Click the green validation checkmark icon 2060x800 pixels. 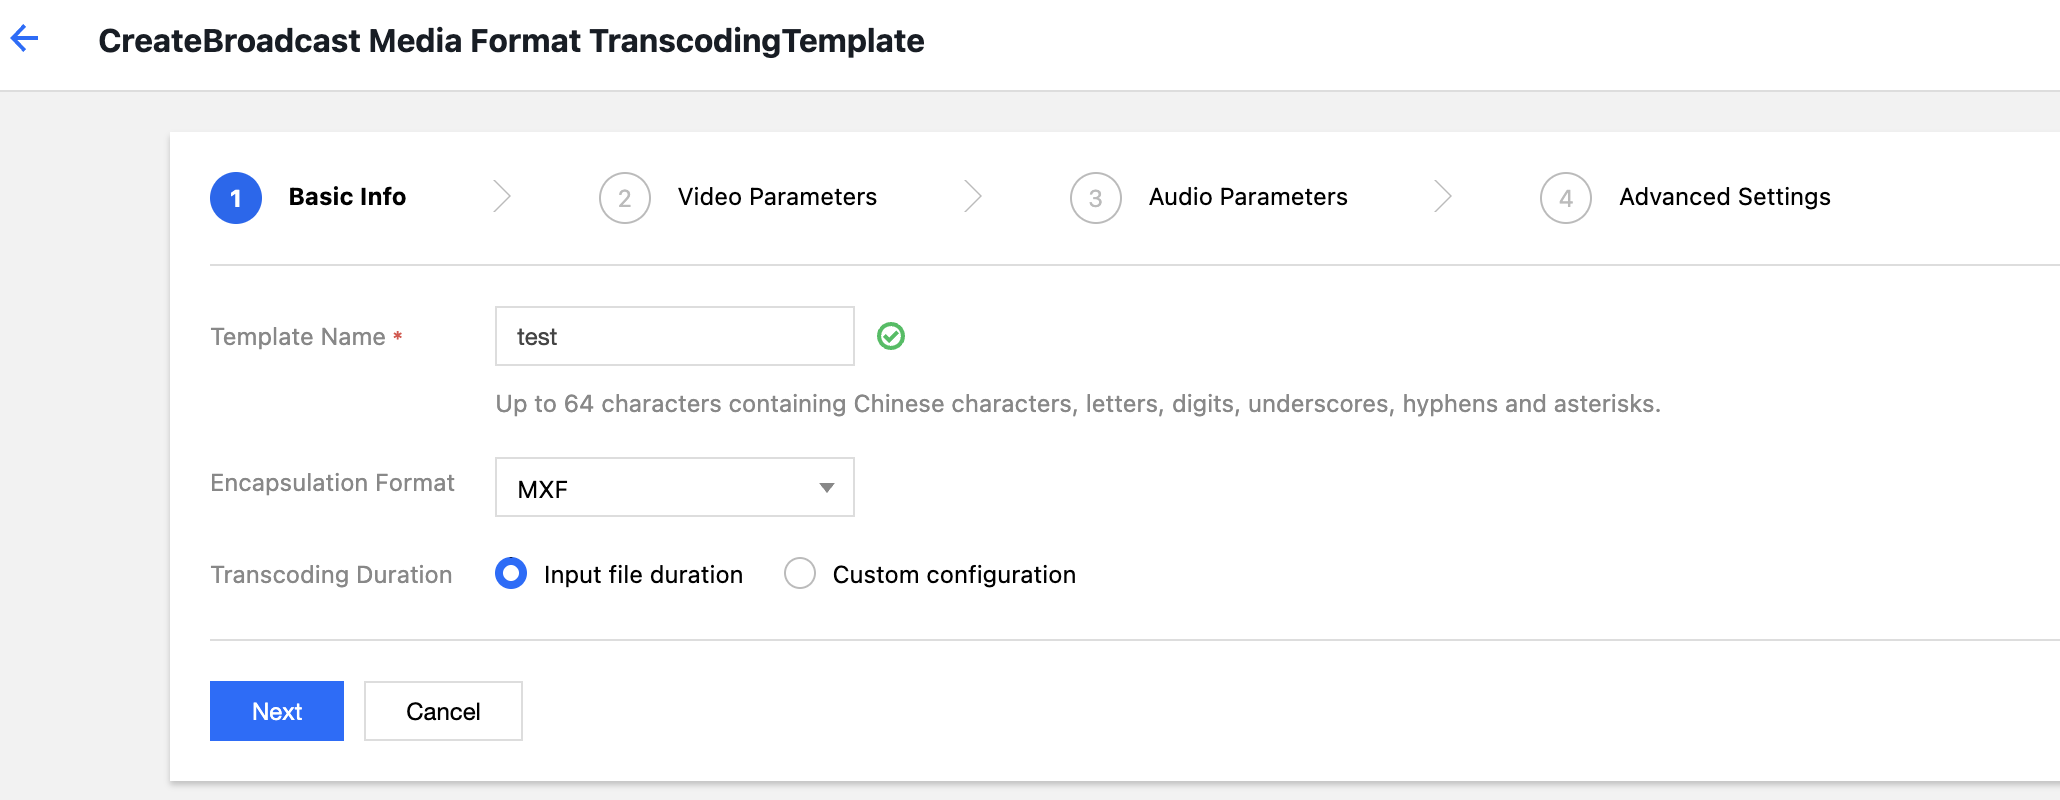pos(891,336)
